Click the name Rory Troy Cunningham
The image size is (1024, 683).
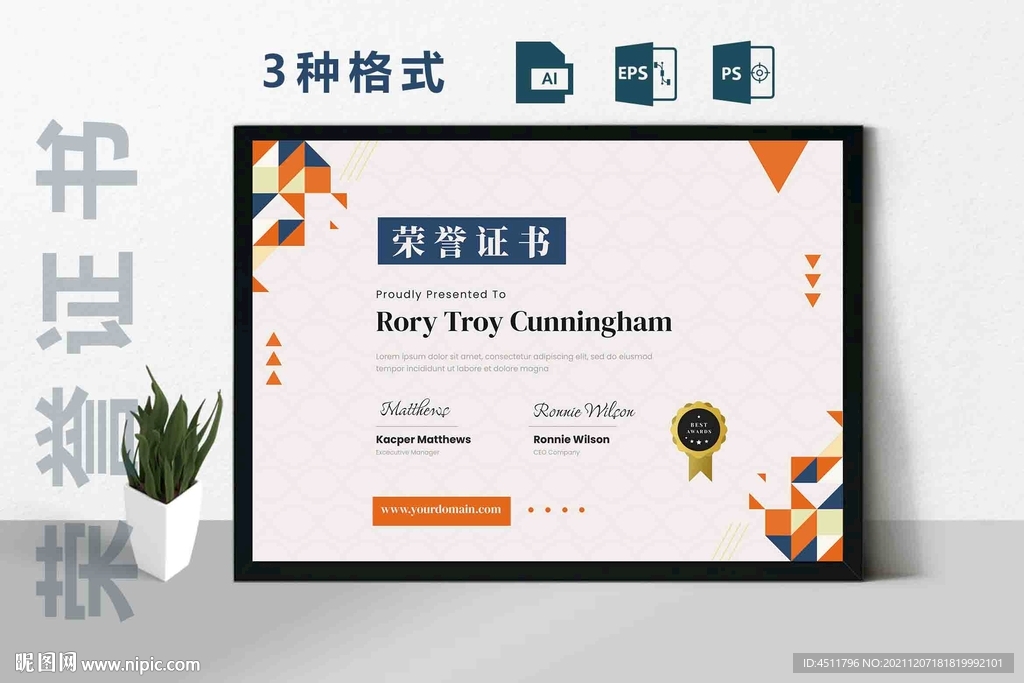524,322
